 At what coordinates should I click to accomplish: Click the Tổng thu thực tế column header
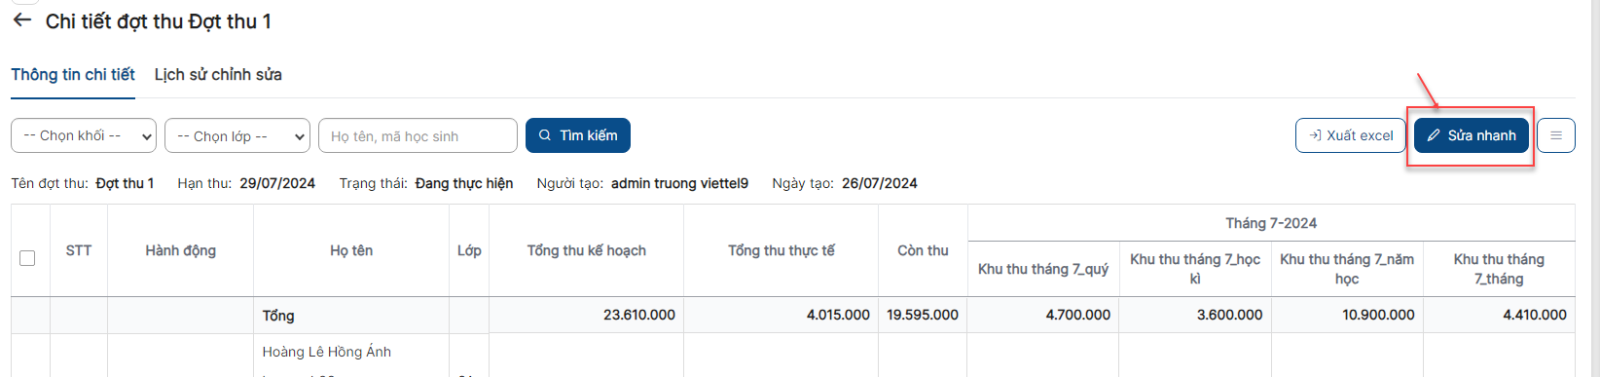(781, 250)
